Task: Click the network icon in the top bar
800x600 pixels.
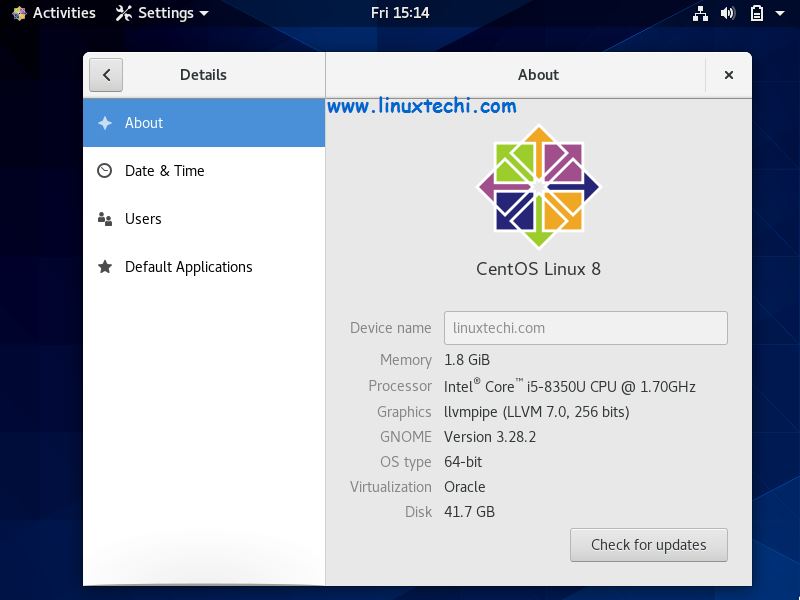Action: point(700,13)
